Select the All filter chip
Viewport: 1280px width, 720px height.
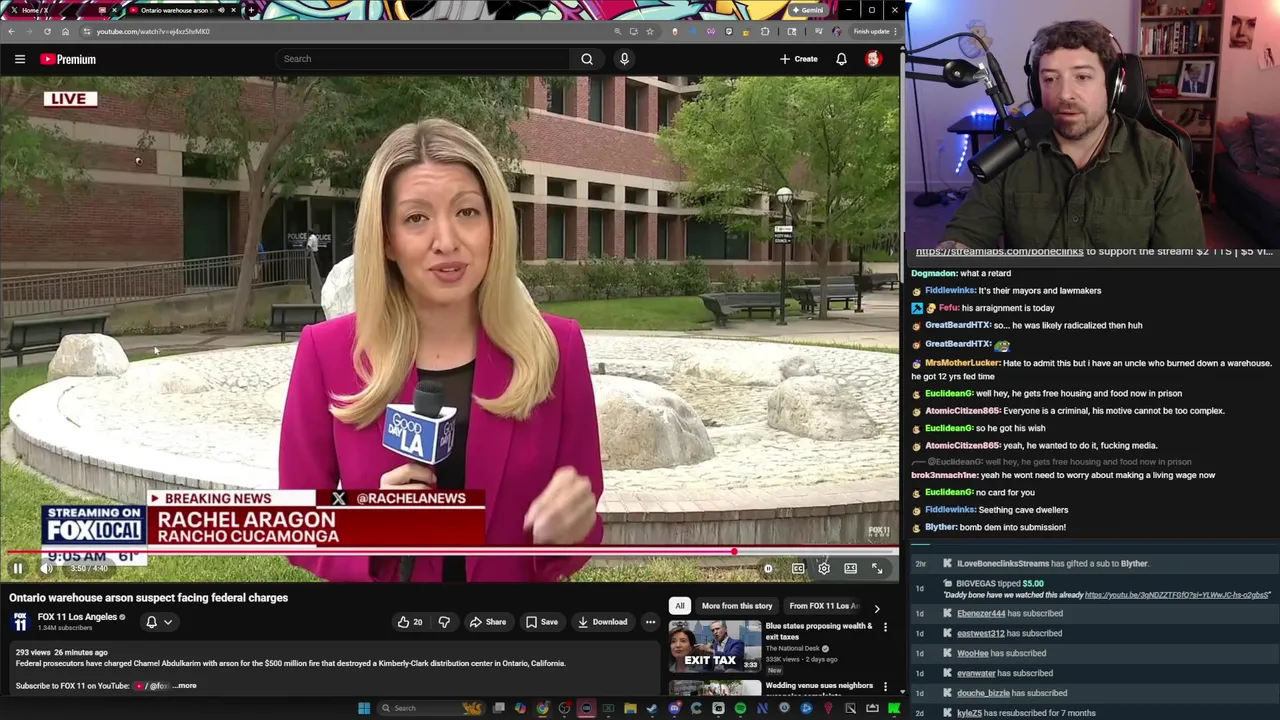(x=680, y=606)
